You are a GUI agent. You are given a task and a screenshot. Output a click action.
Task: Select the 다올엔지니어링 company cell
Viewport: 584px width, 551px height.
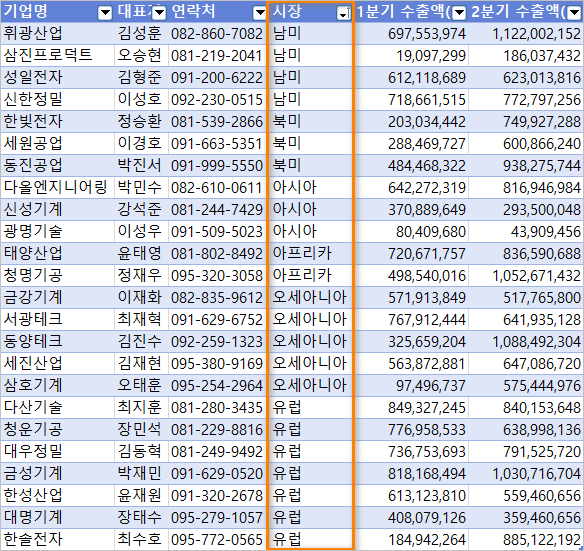pyautogui.click(x=58, y=187)
